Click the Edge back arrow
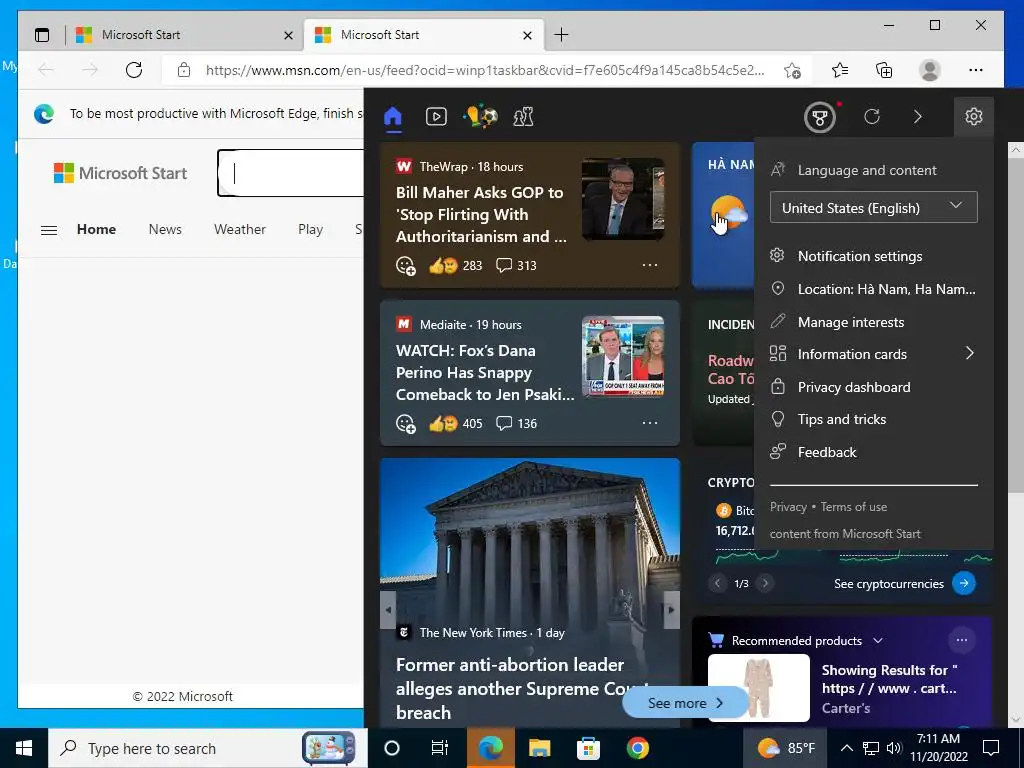Screen dimensions: 1024x768 click(46, 70)
